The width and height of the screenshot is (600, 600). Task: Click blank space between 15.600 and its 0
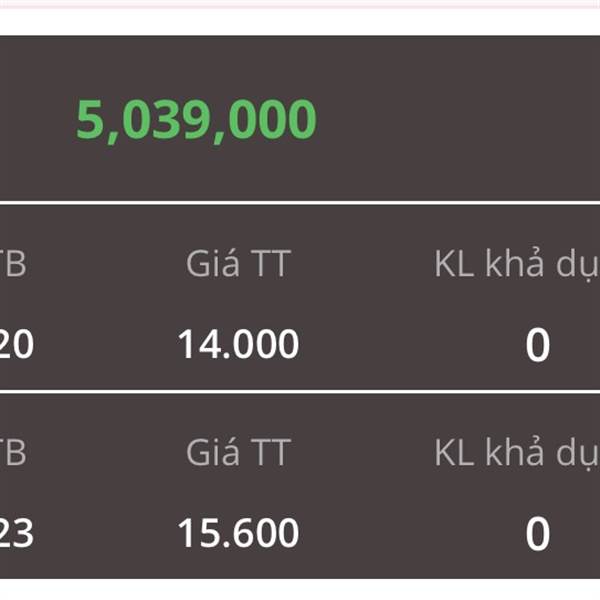pos(411,533)
